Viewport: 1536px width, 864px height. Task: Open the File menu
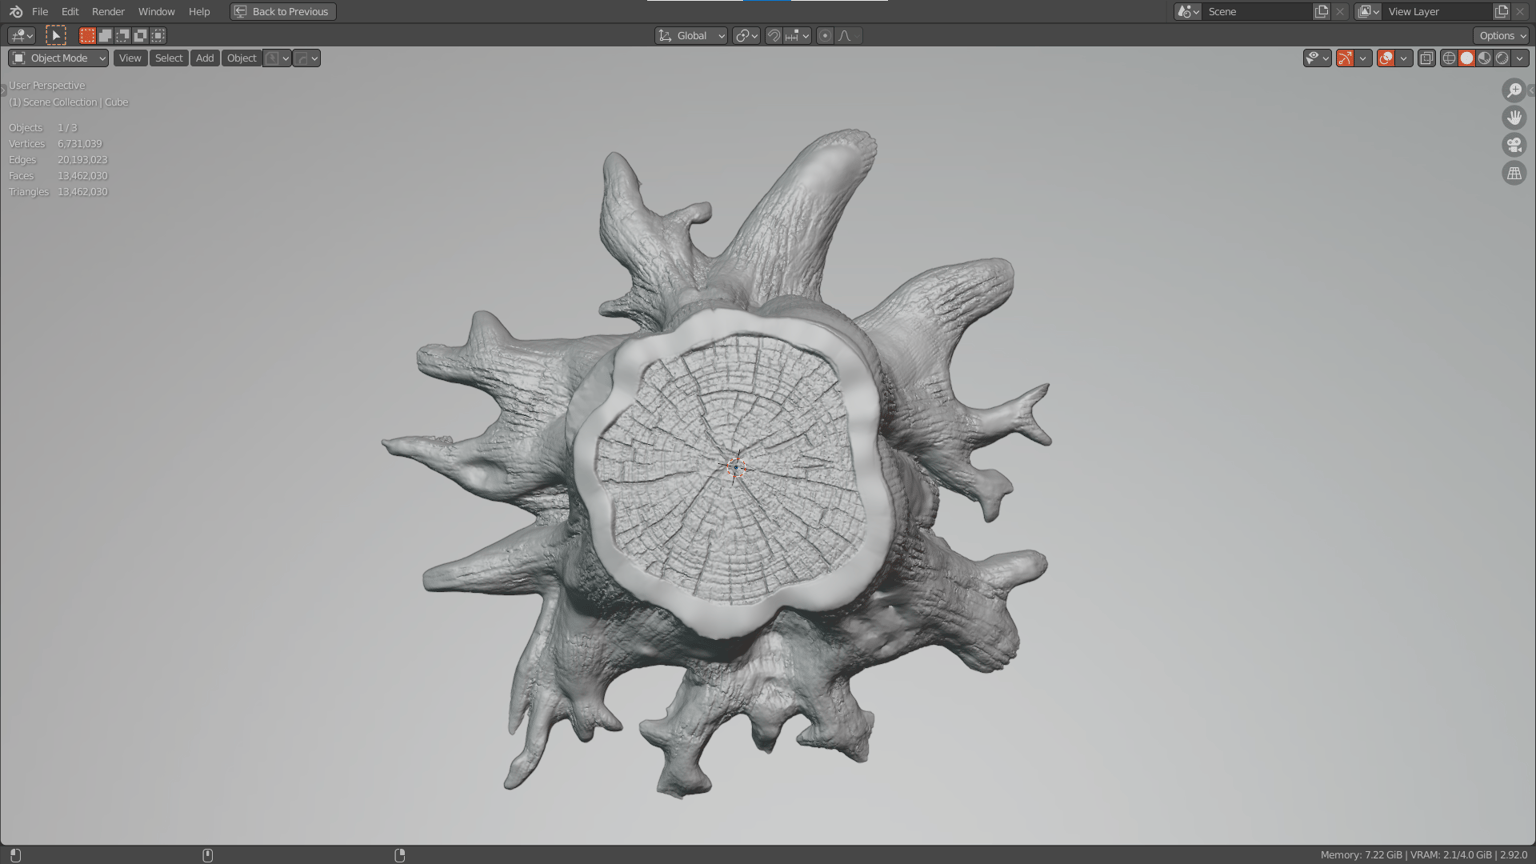40,11
